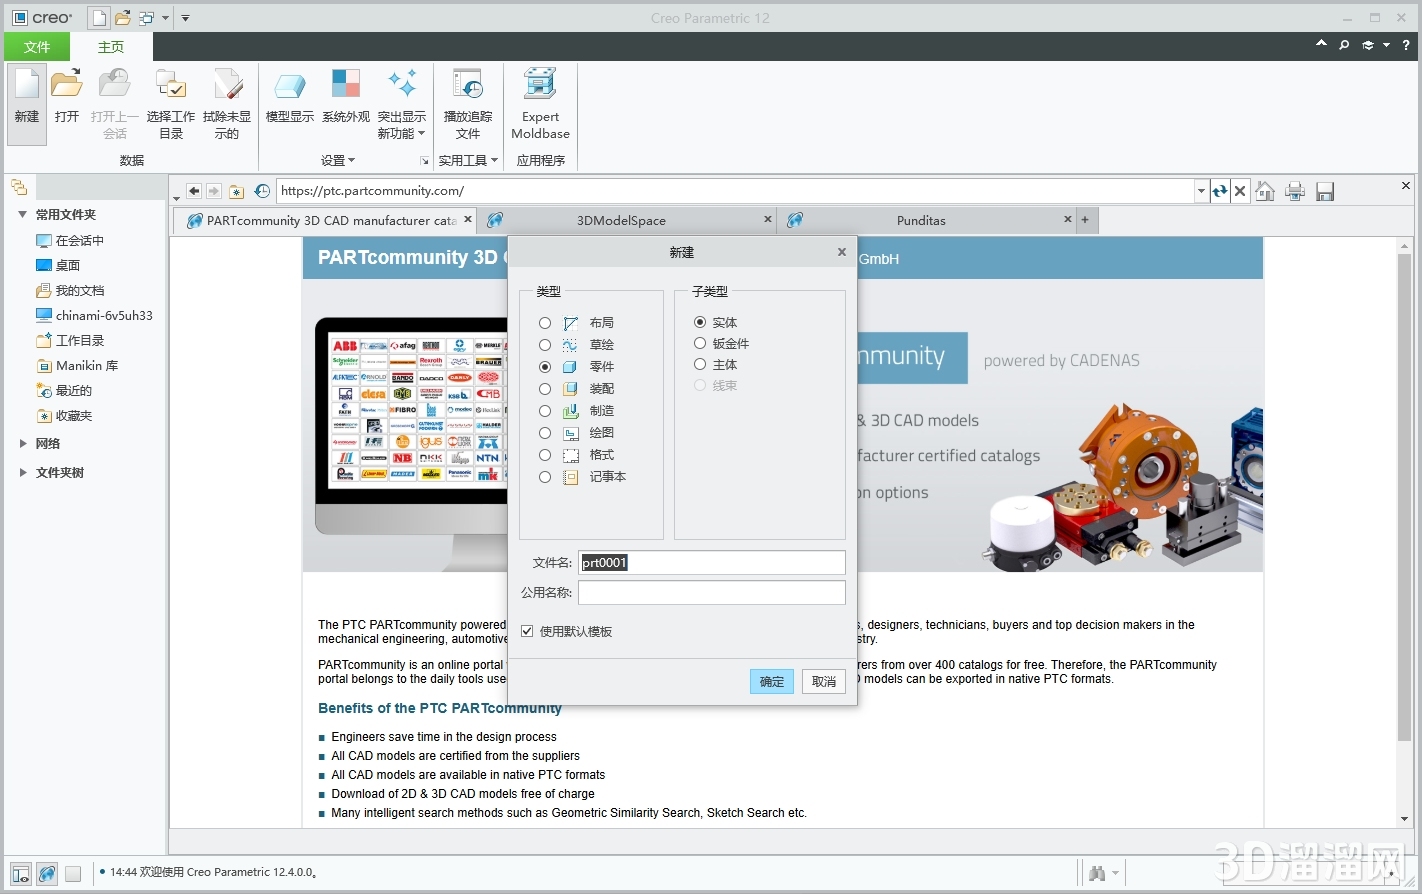Expand the 文件夹树 node
The image size is (1422, 894).
[x=23, y=472]
